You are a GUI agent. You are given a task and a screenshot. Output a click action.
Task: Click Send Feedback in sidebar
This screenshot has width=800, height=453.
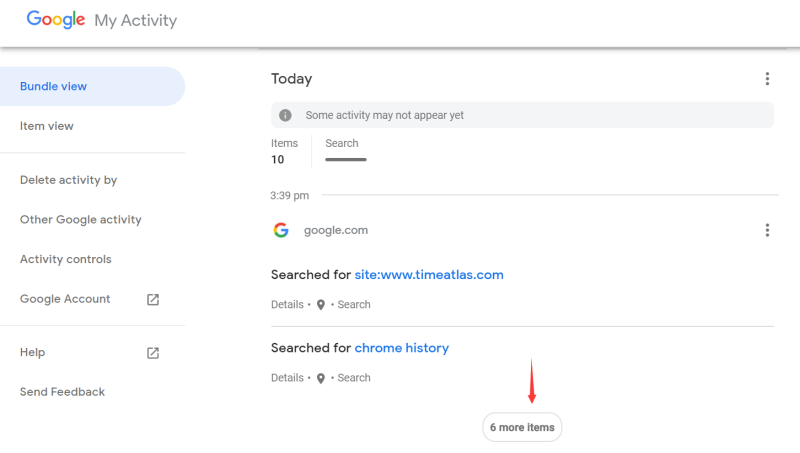(x=62, y=392)
